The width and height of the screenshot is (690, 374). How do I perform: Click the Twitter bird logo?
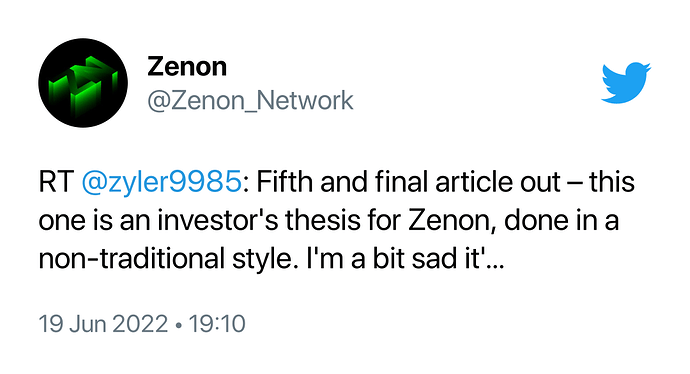[x=626, y=83]
